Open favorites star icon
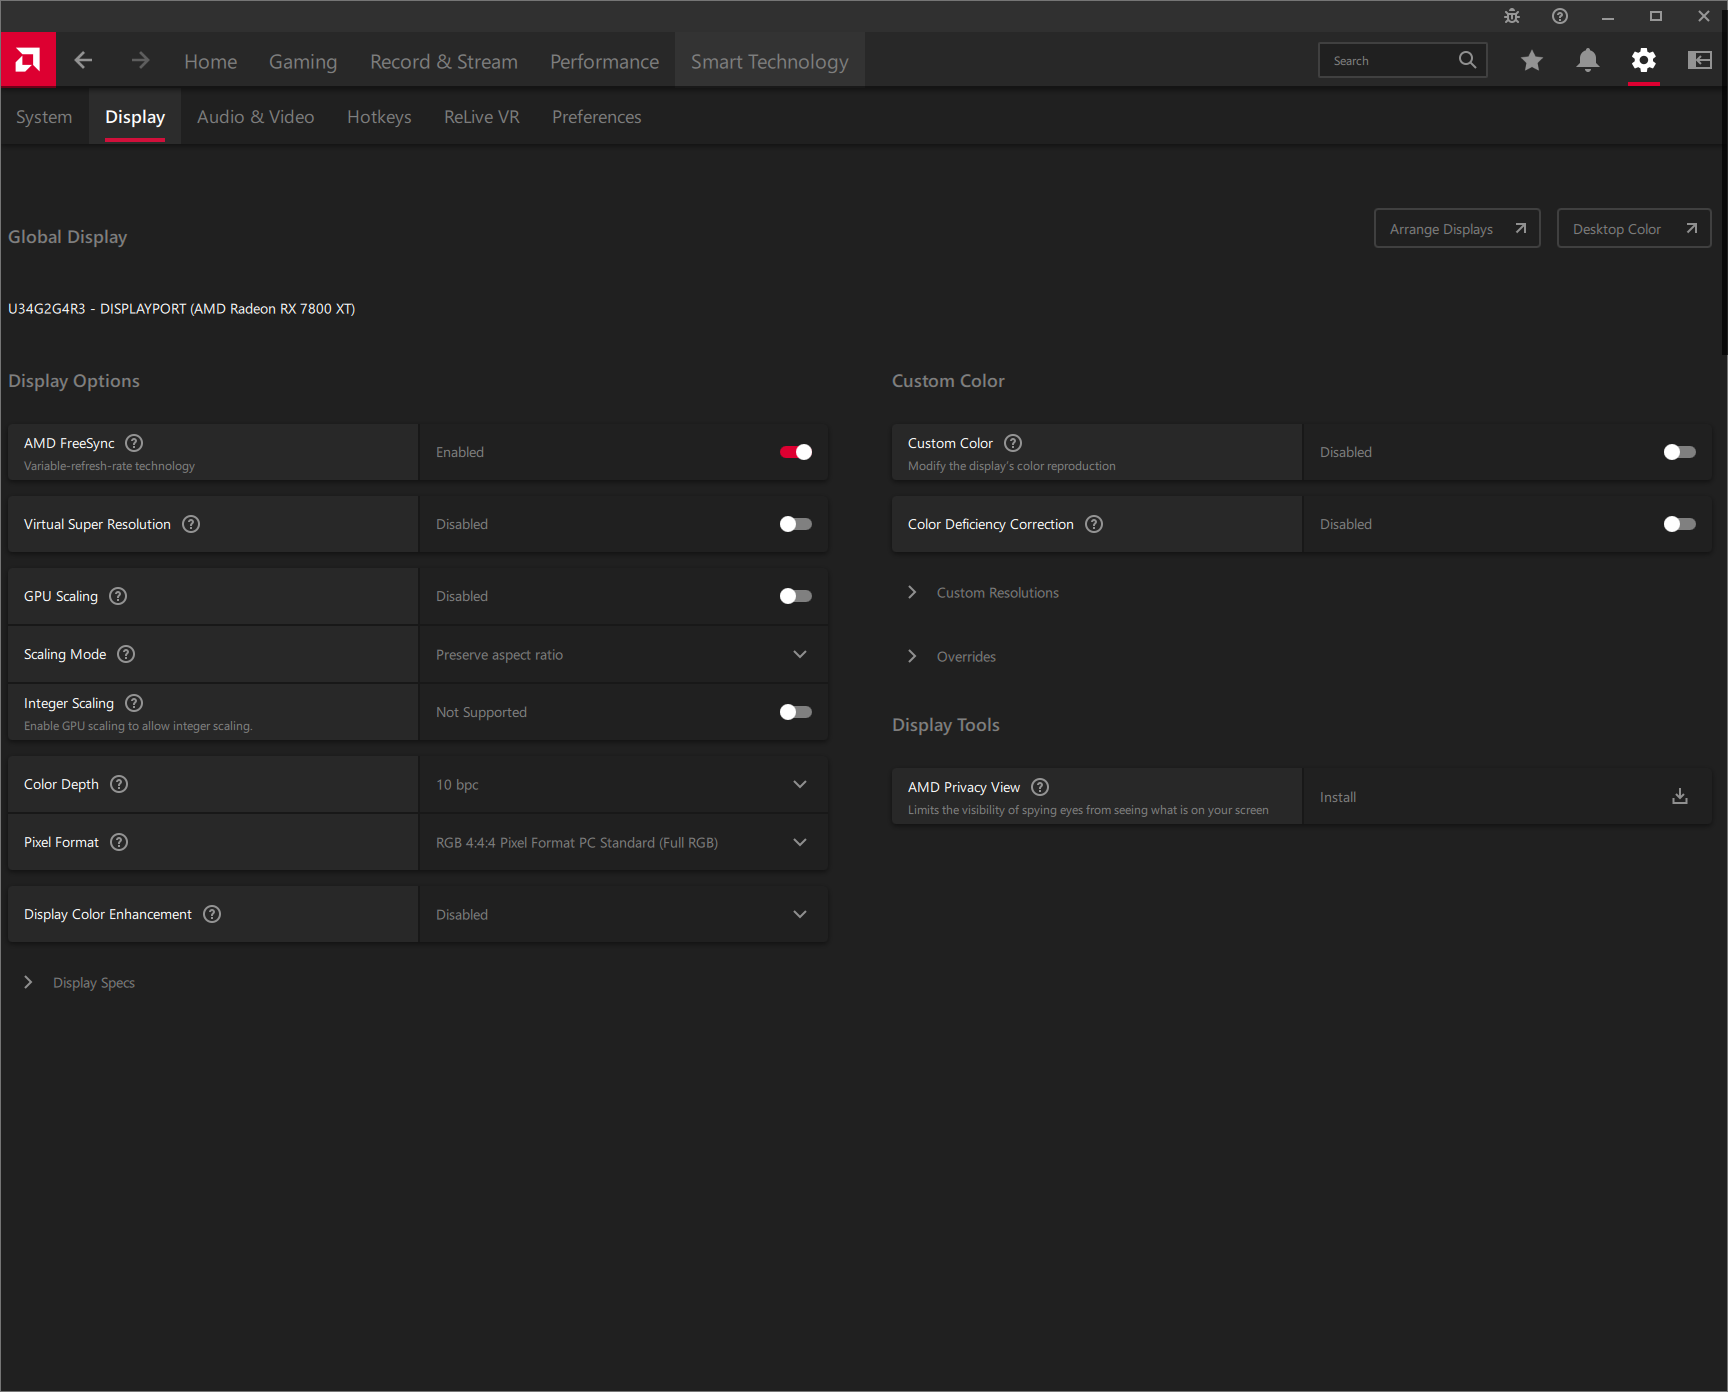 pos(1532,61)
